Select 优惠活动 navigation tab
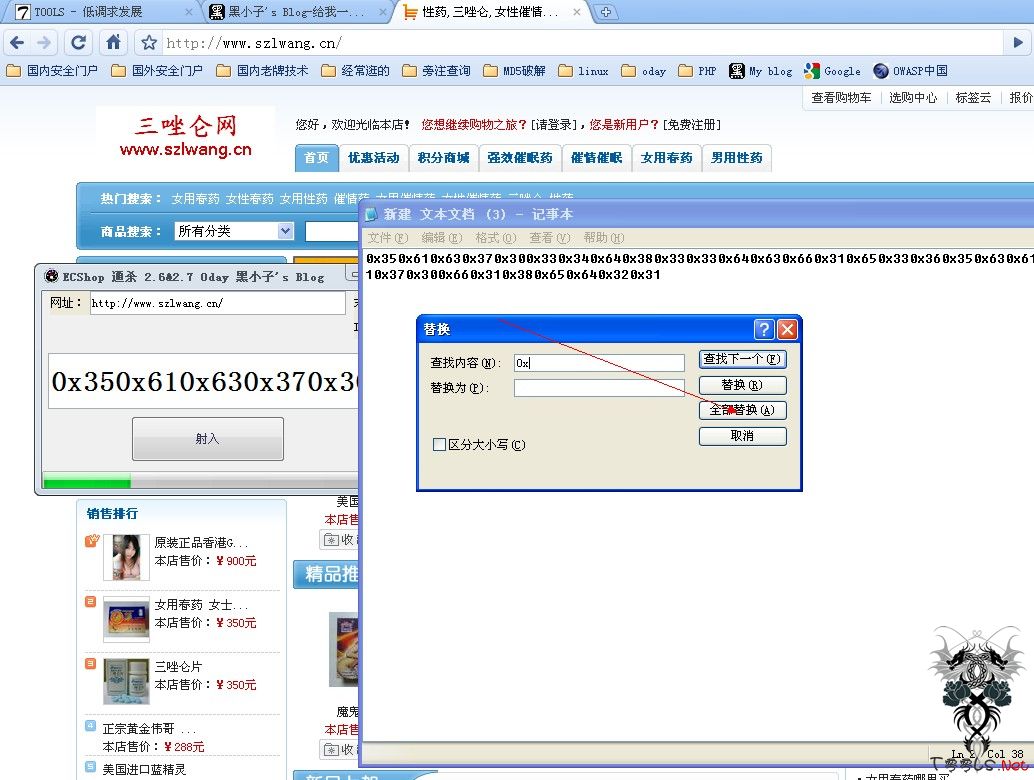This screenshot has height=780, width=1034. [374, 158]
